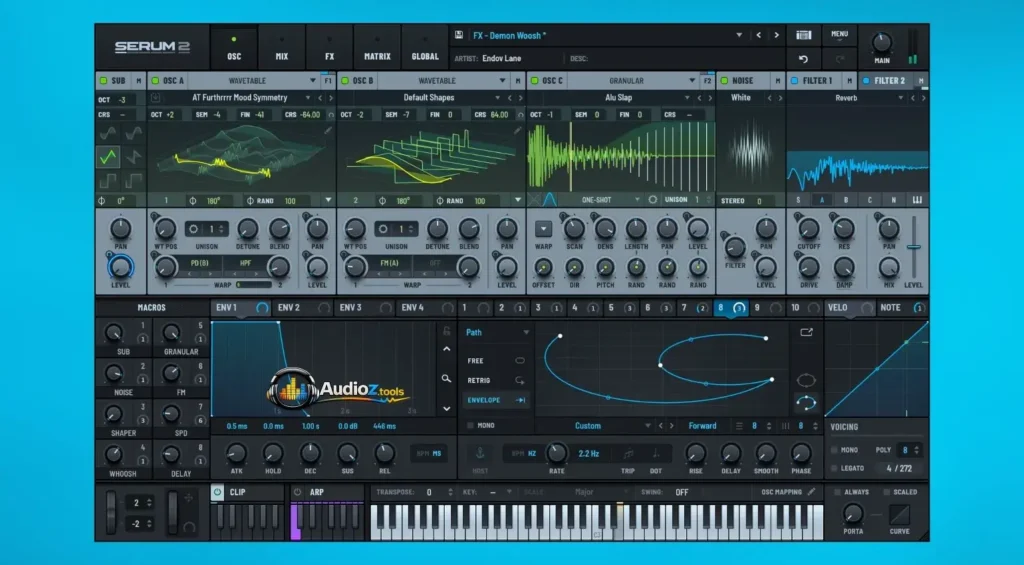Toggle the FILTER 1 enable switch
Image resolution: width=1024 pixels, height=565 pixels.
coord(795,80)
